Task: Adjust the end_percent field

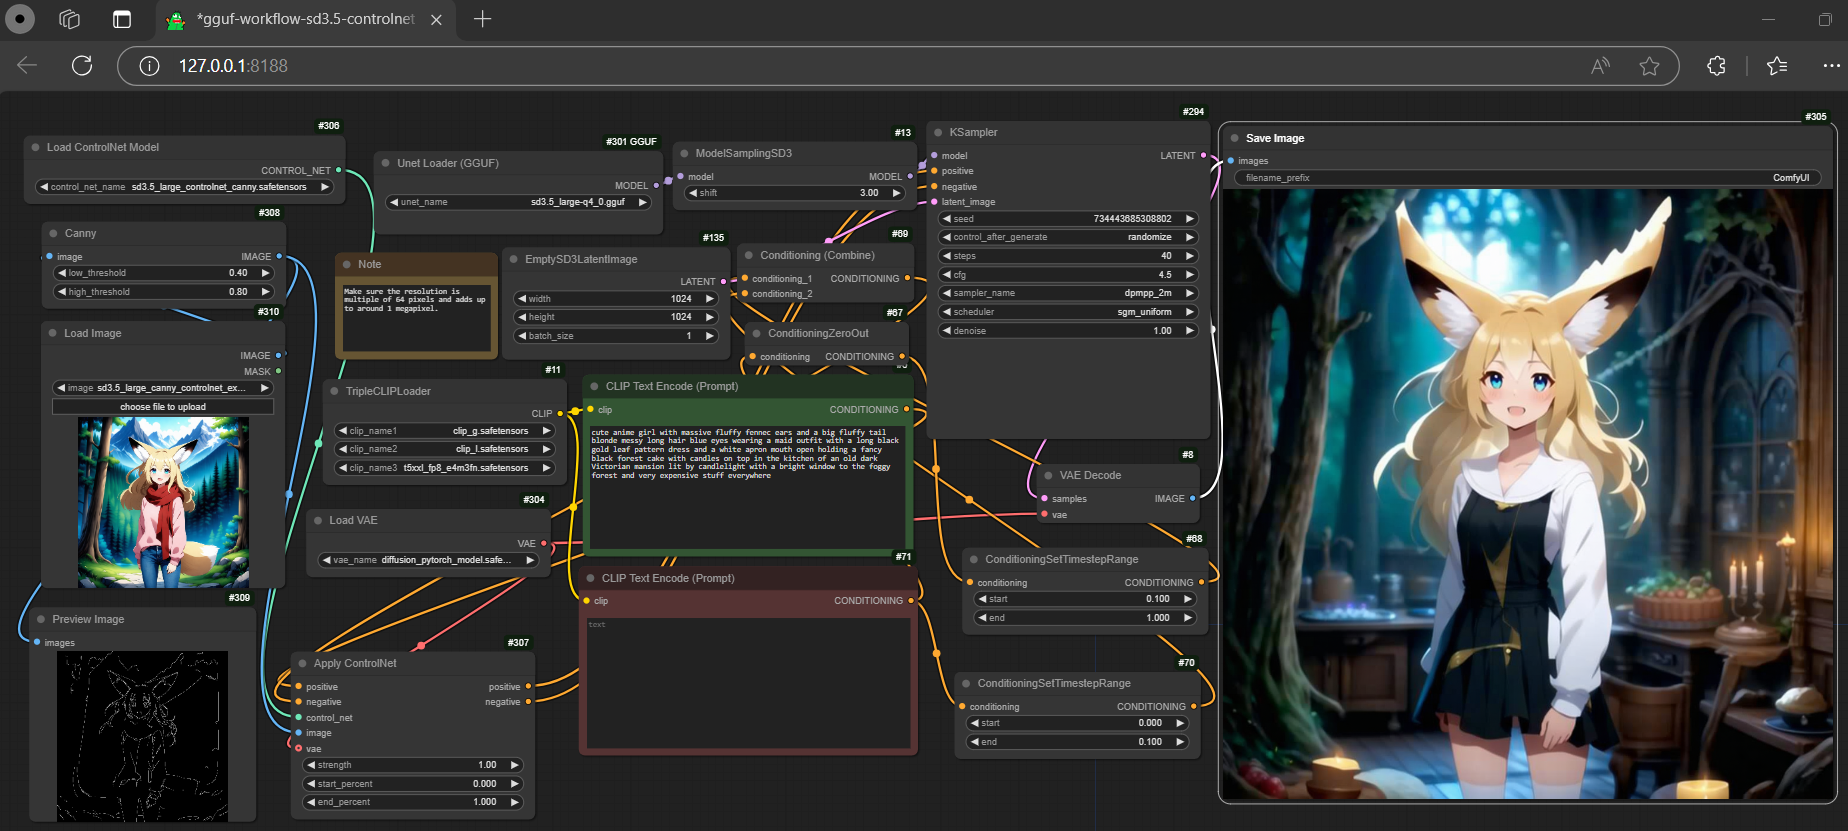Action: click(414, 802)
